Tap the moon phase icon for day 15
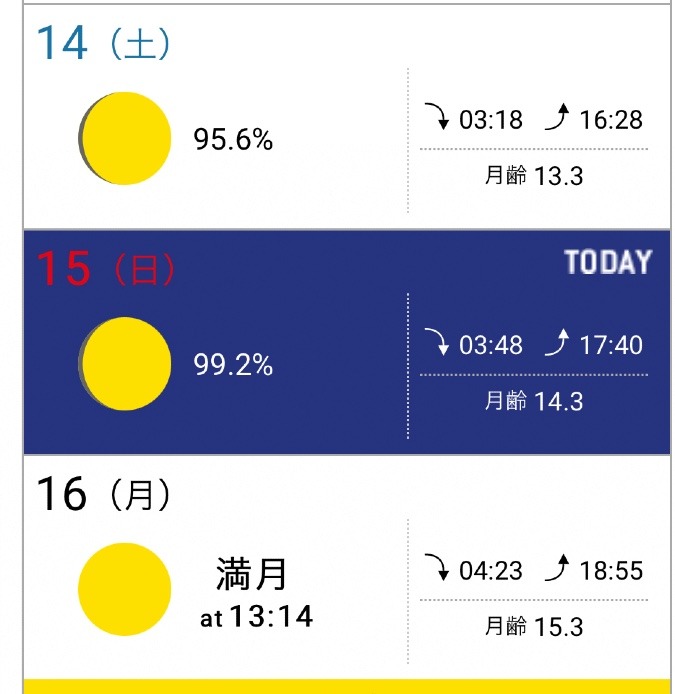This screenshot has width=675, height=694. (124, 363)
